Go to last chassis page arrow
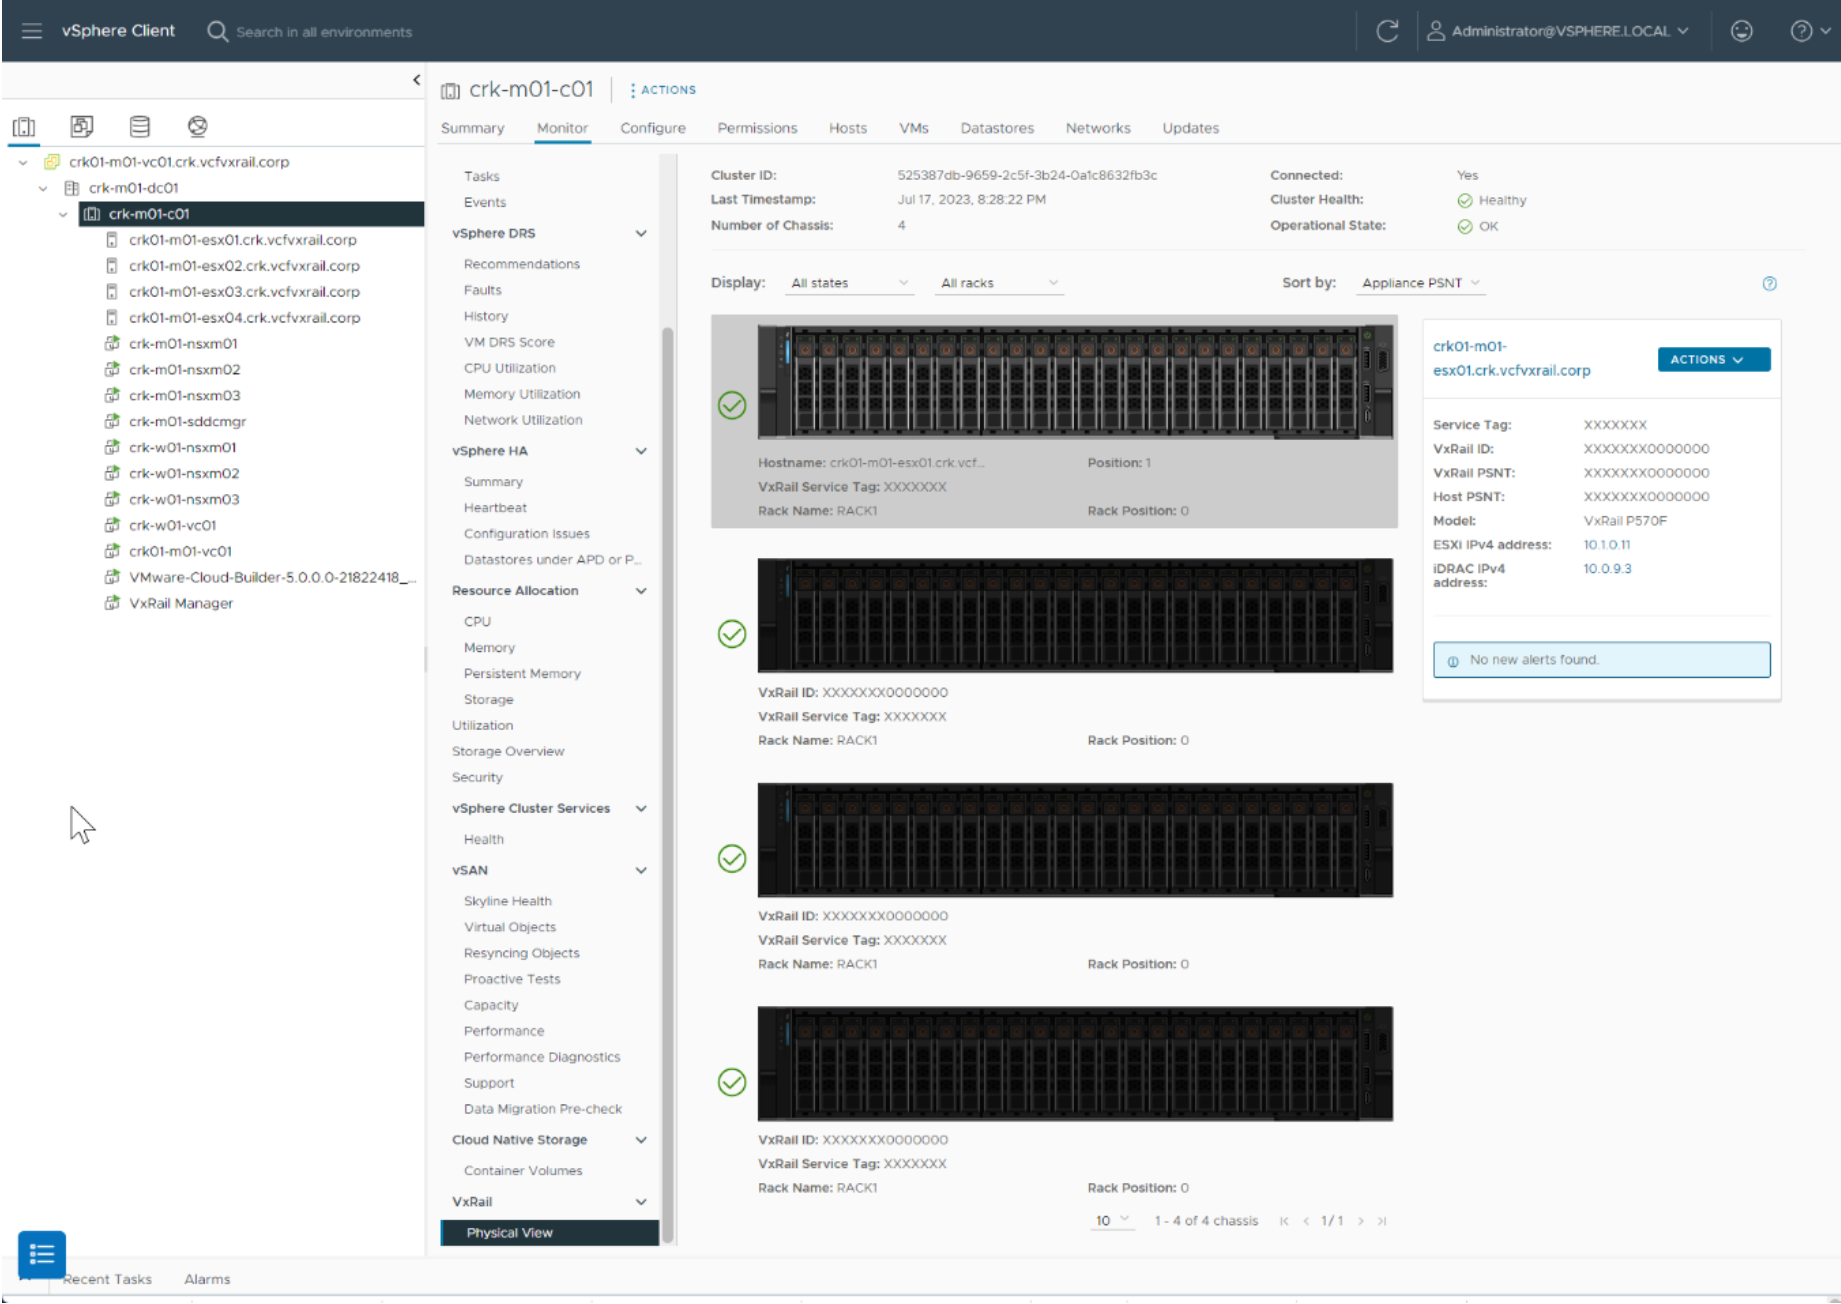Image resolution: width=1841 pixels, height=1304 pixels. (1382, 1221)
